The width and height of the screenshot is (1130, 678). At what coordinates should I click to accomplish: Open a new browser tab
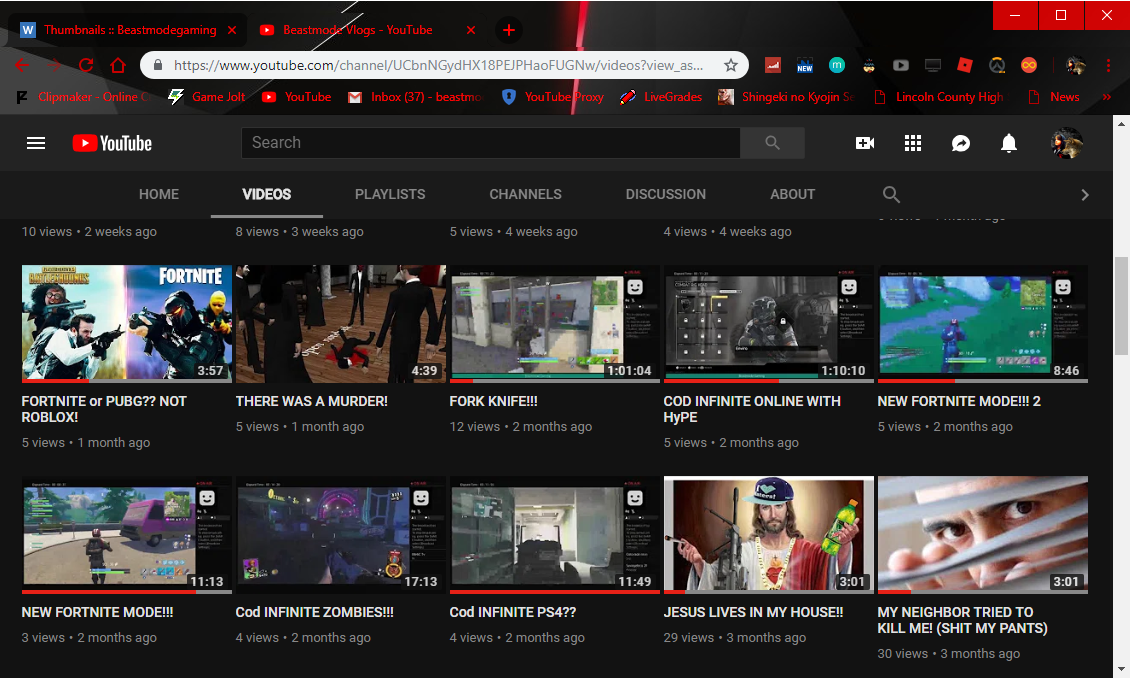click(509, 30)
